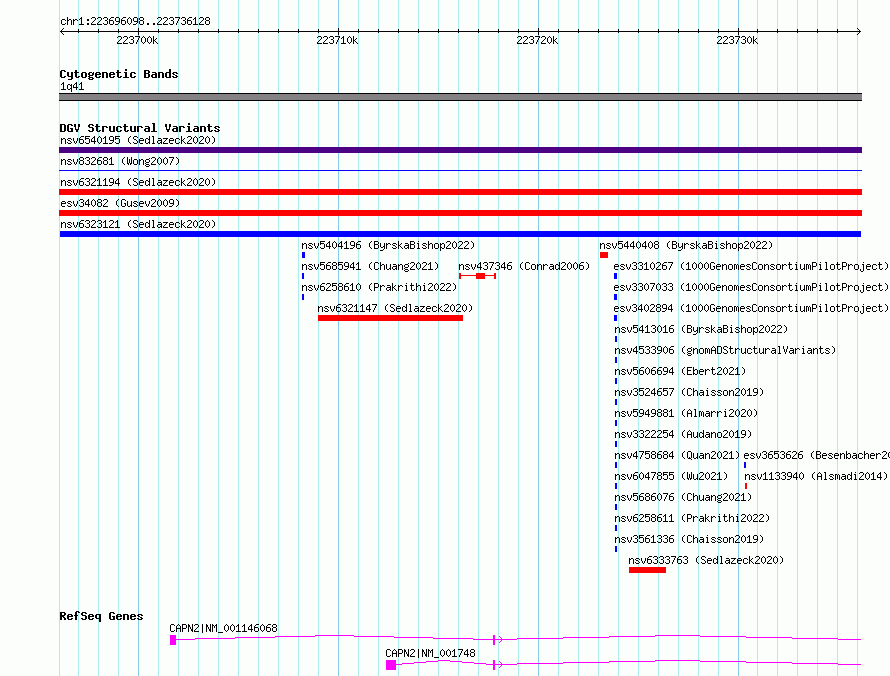The width and height of the screenshot is (890, 676).
Task: Open esv3310267 1000Genomes variant label
Action: pyautogui.click(x=752, y=266)
